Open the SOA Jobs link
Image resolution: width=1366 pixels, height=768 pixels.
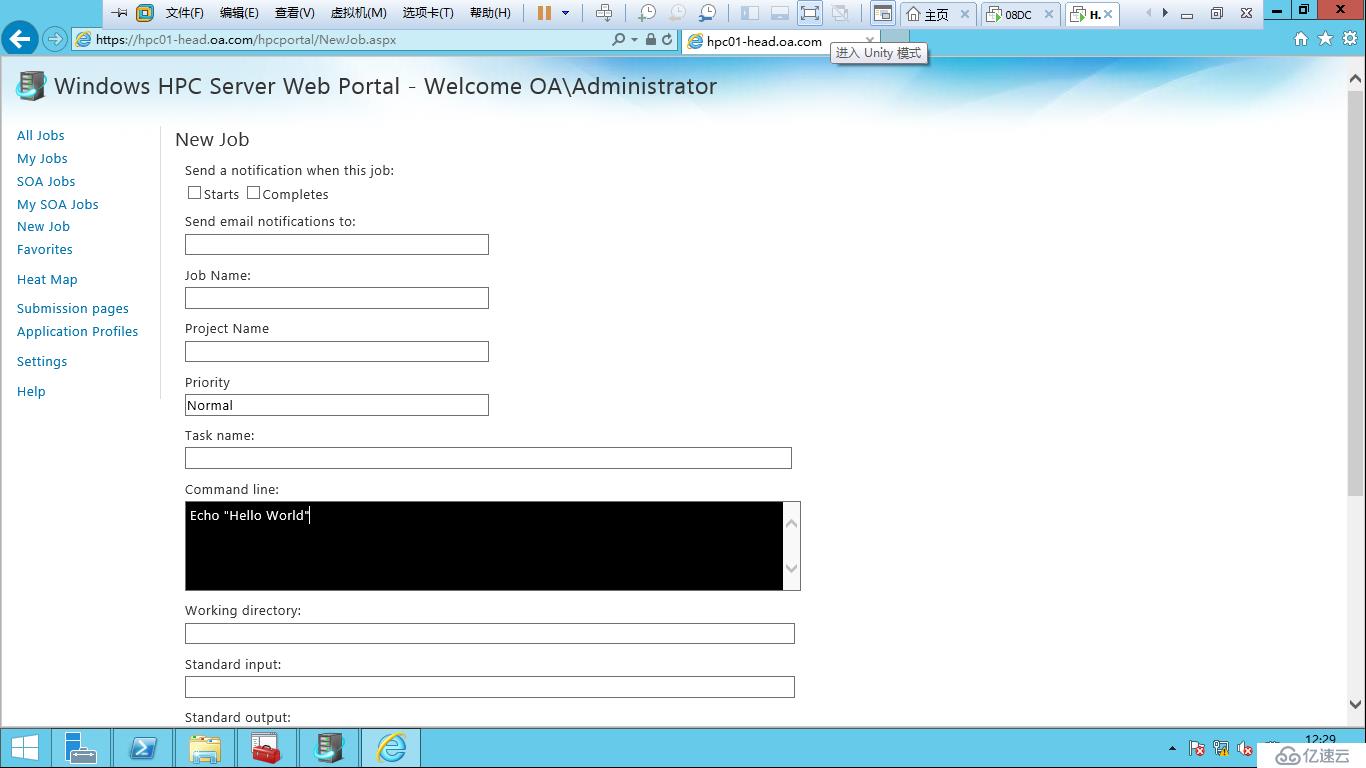coord(46,181)
